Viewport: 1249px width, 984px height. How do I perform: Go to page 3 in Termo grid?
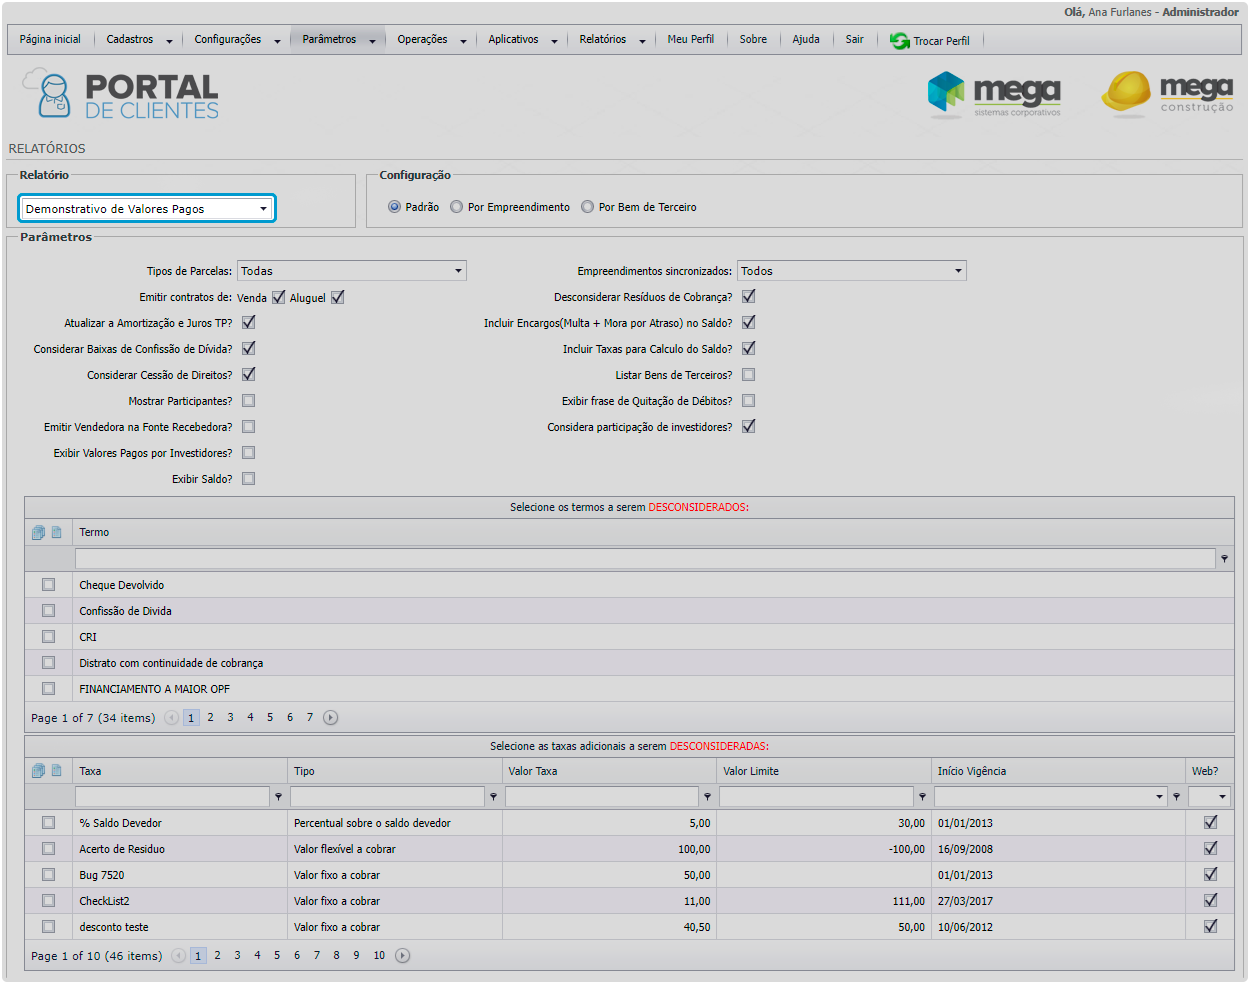[230, 718]
